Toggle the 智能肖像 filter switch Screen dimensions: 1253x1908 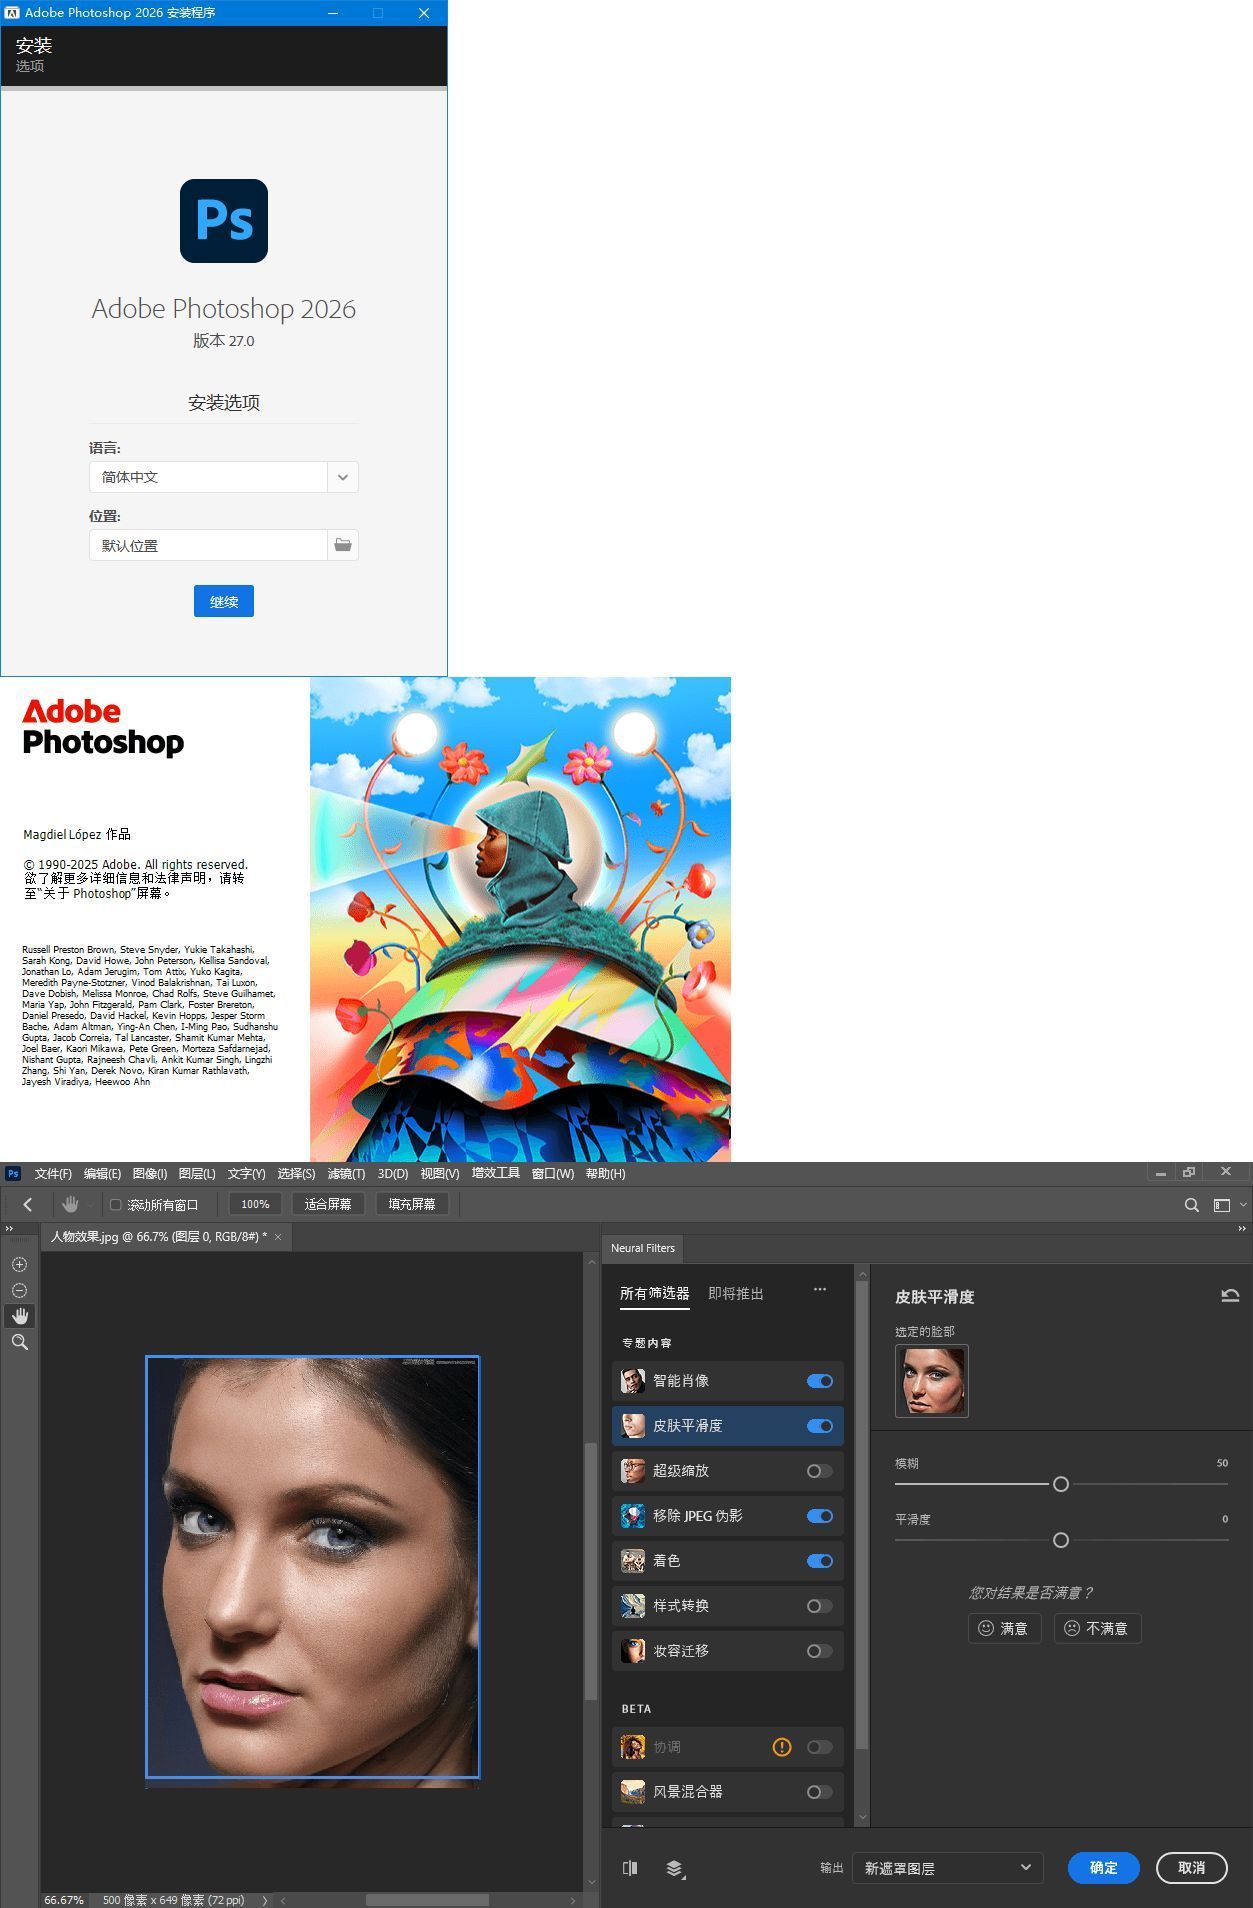coord(819,1381)
